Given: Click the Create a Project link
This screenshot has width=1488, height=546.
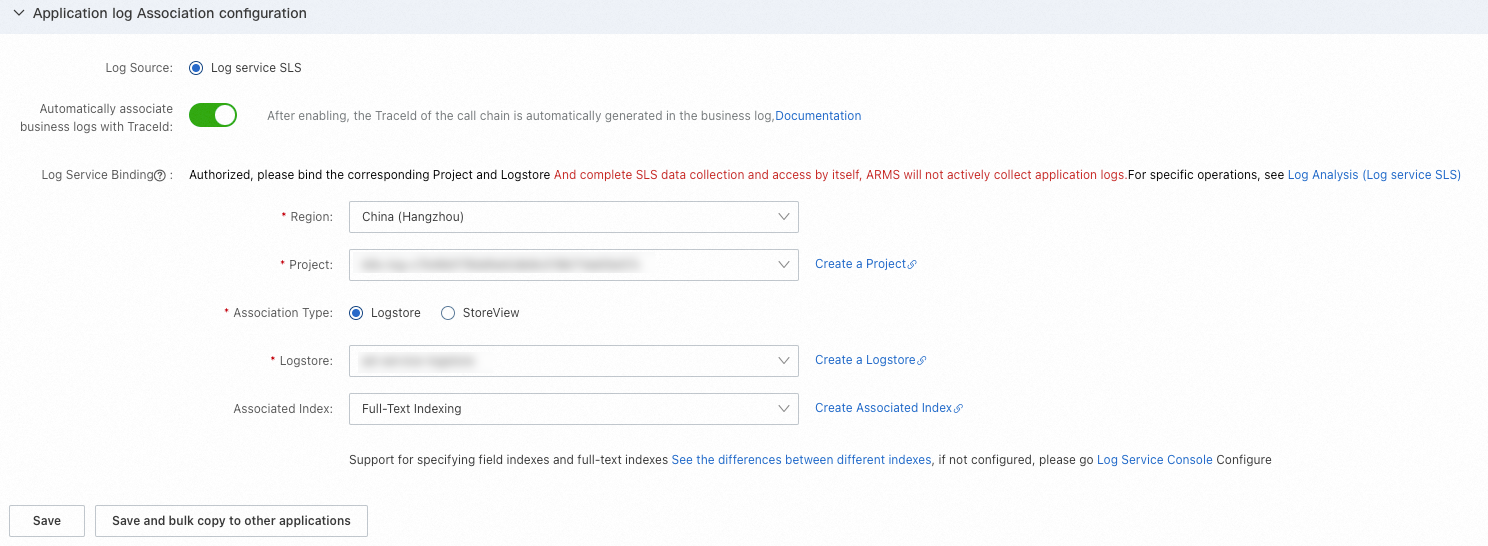Looking at the screenshot, I should coord(860,264).
